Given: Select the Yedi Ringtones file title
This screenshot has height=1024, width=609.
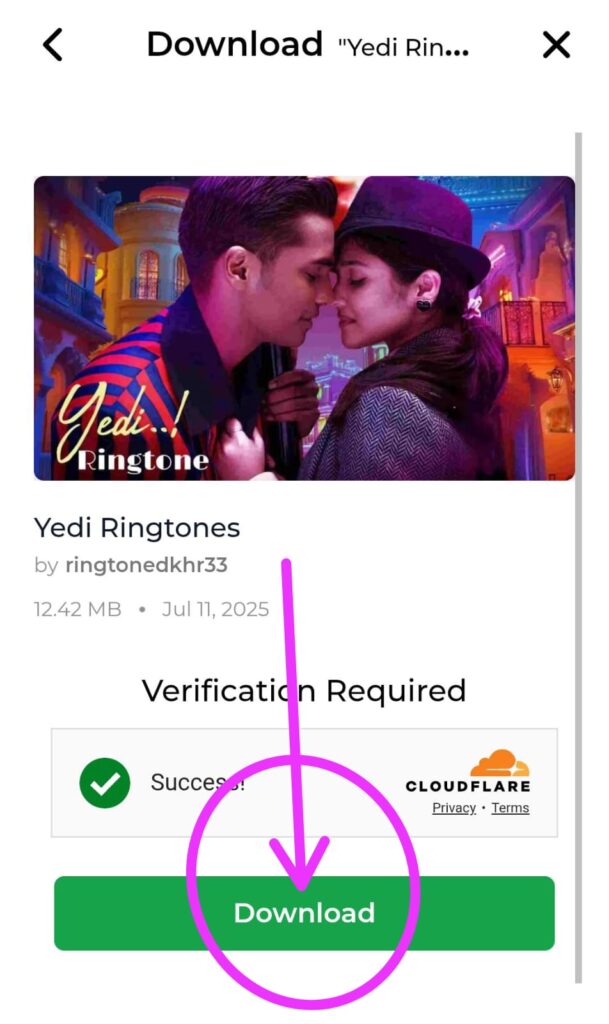Looking at the screenshot, I should (x=137, y=528).
